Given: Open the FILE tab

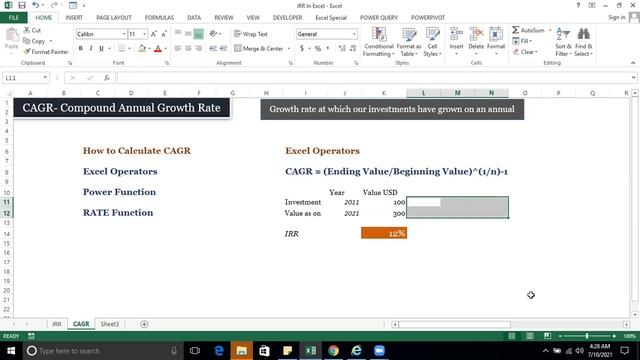Looking at the screenshot, I should coord(13,18).
